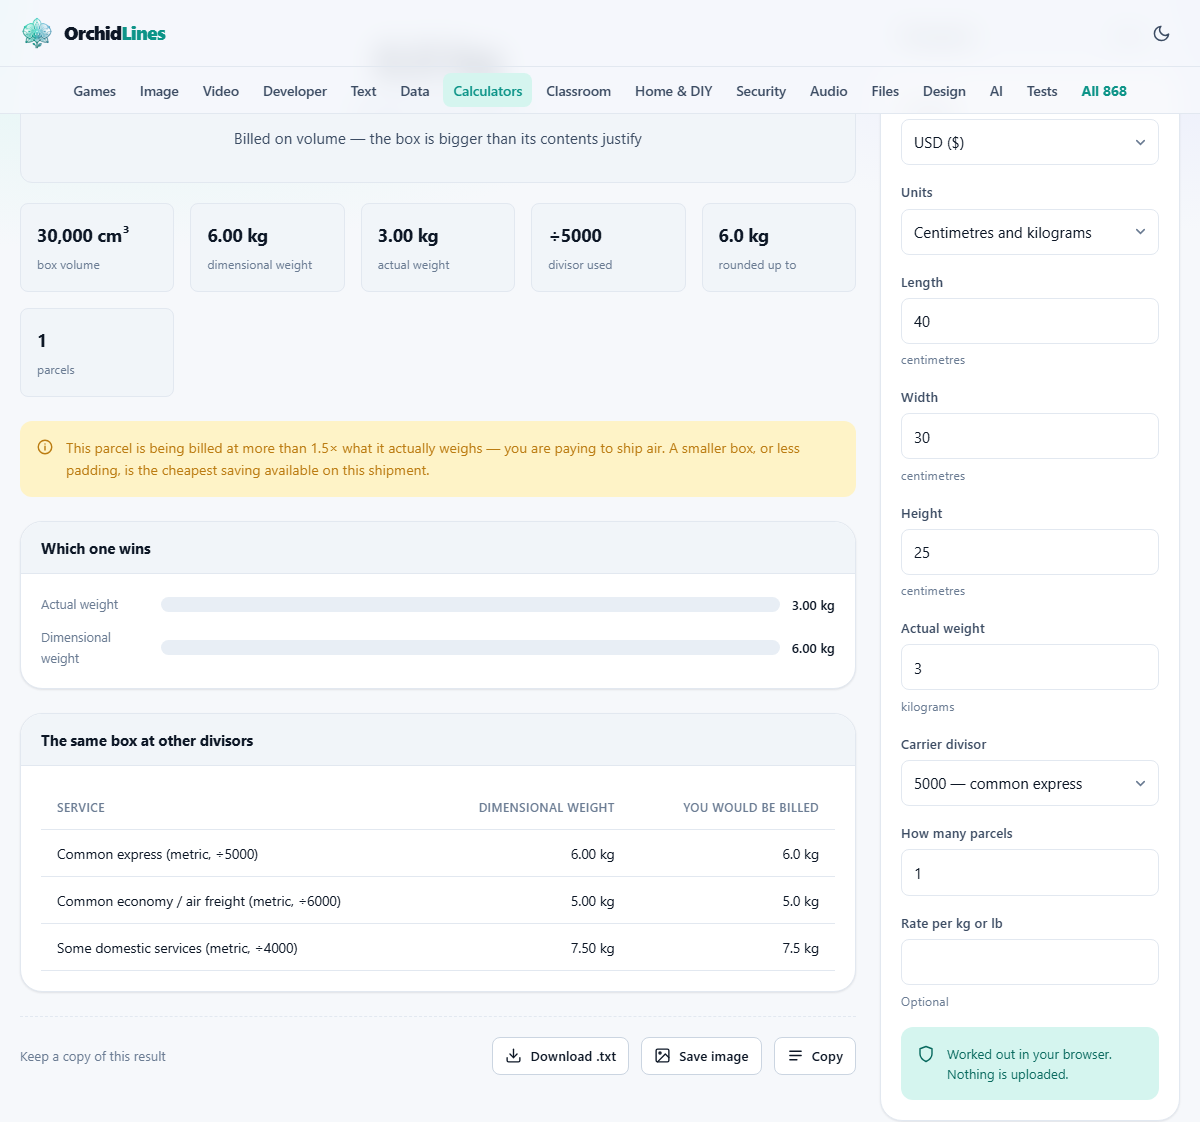Viewport: 1200px width, 1122px height.
Task: Switch to the Image category tab
Action: tap(159, 91)
